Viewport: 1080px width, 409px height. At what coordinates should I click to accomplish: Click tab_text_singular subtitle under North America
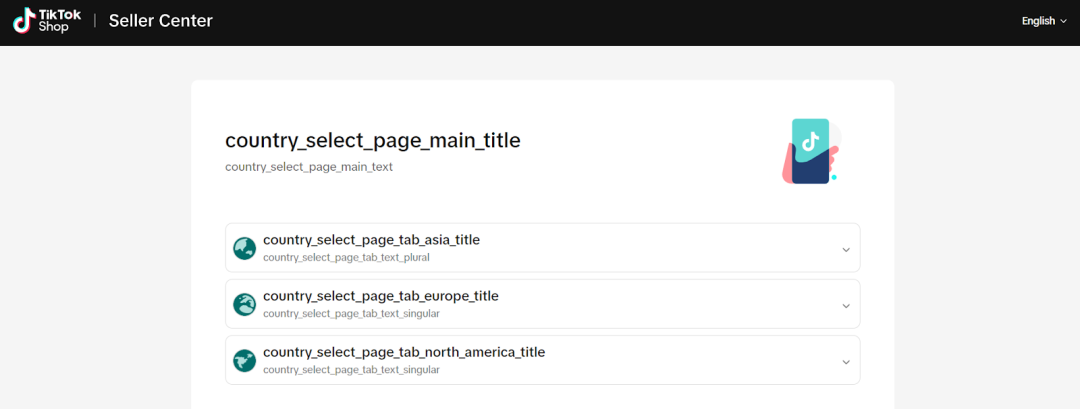coord(351,370)
